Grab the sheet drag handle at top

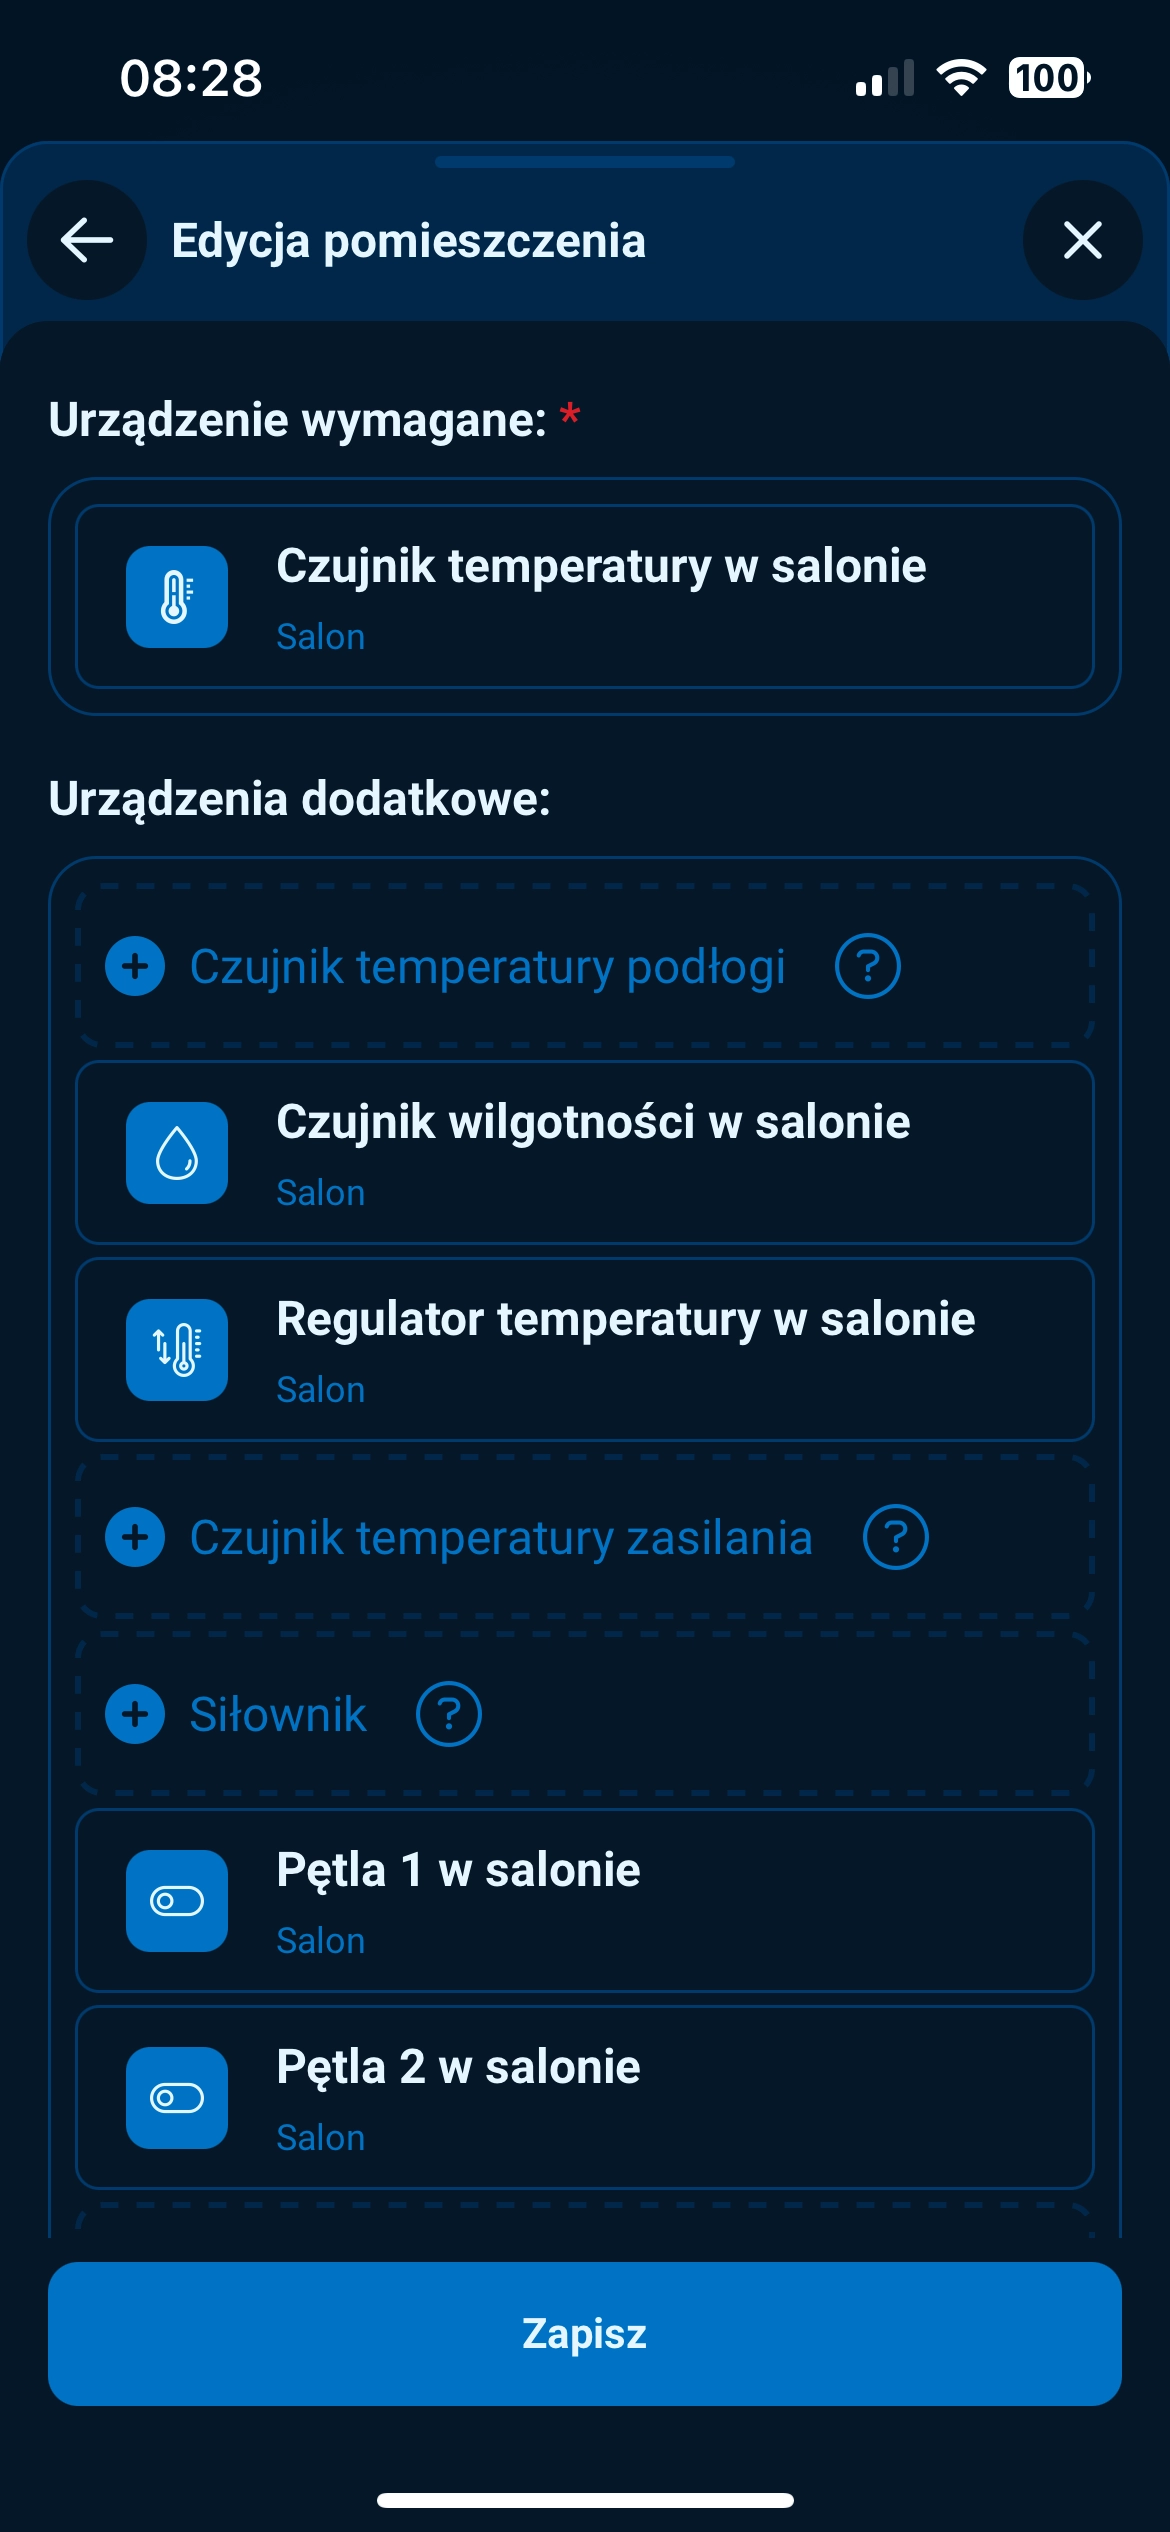[585, 162]
